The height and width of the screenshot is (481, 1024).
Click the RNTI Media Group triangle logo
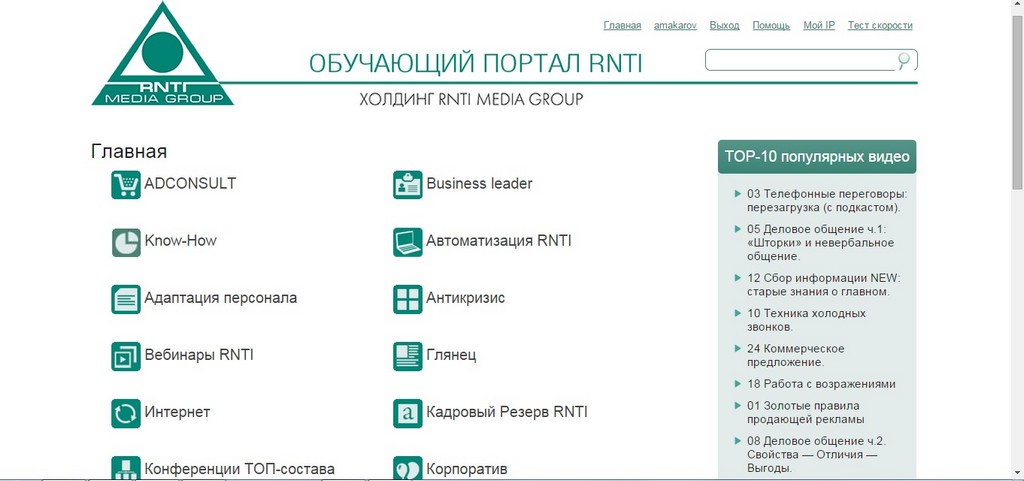(162, 54)
